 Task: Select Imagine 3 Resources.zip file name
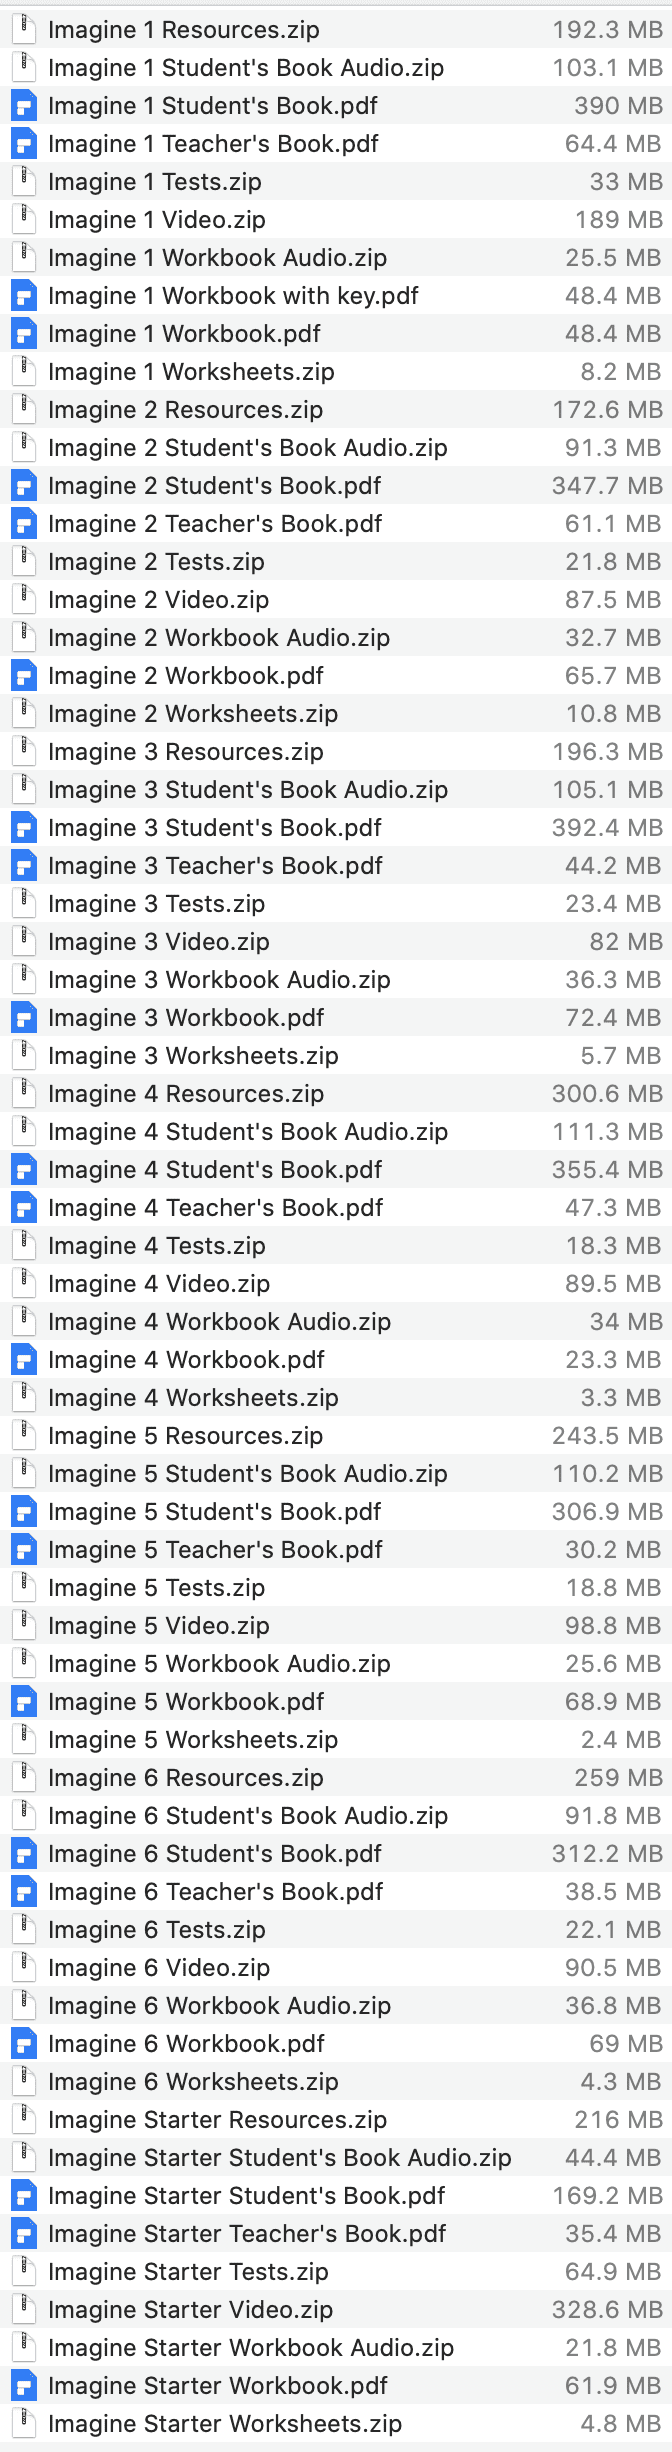click(186, 752)
